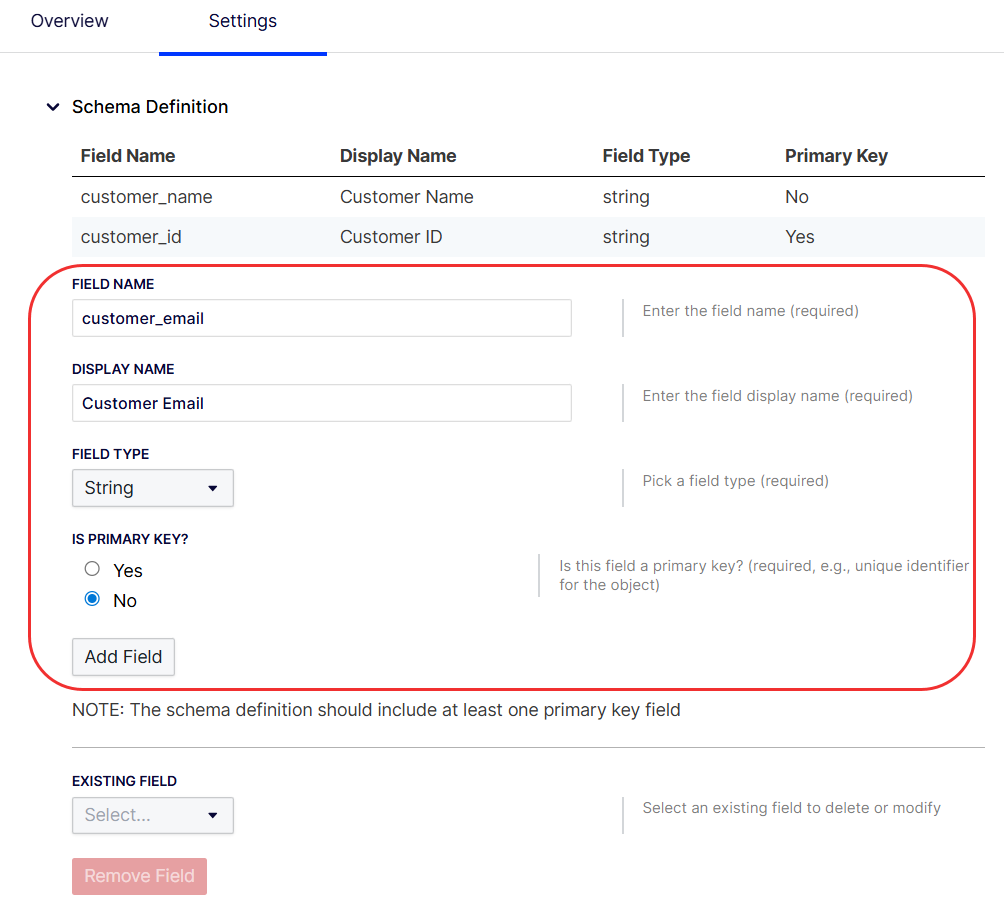Screen dimensions: 1004x916
Task: Select Yes for Is Primary Key
Action: [93, 569]
